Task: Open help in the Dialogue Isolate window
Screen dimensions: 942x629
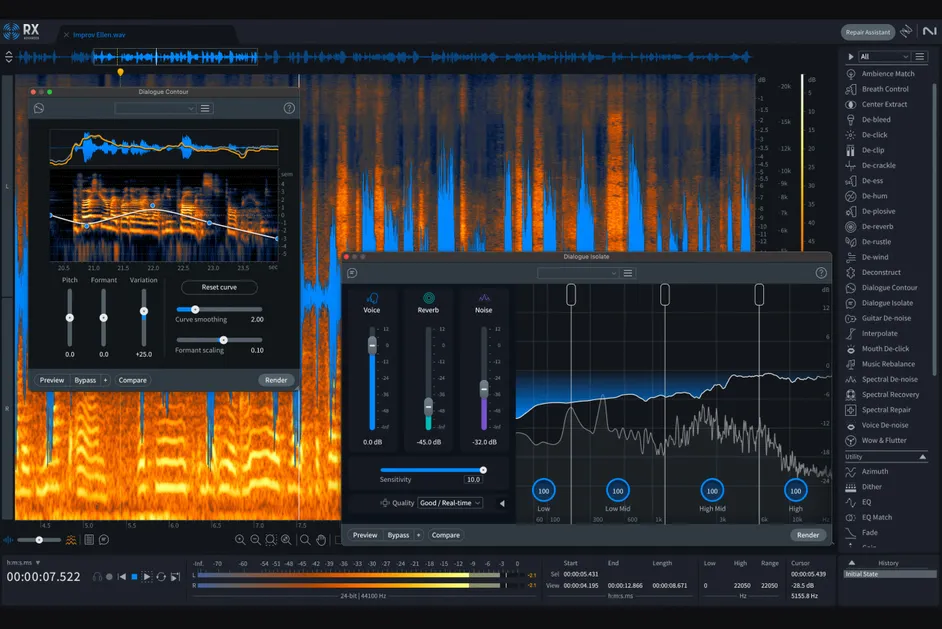Action: coord(821,273)
